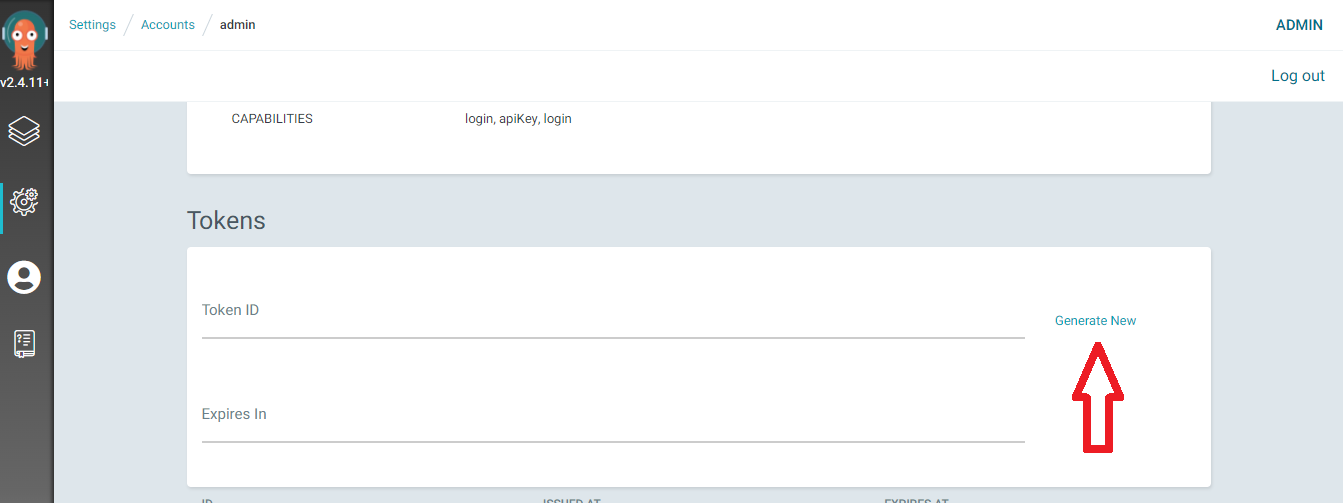This screenshot has height=503, width=1343.
Task: Click the CAPABILITIES label
Action: click(272, 119)
